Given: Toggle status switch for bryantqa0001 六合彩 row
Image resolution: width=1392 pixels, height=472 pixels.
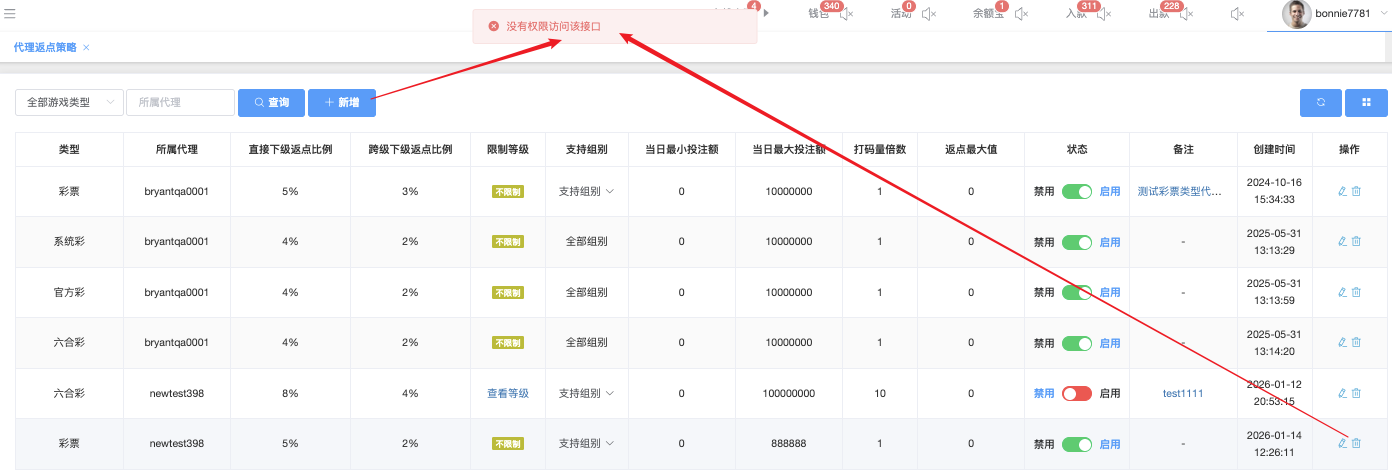Looking at the screenshot, I should pyautogui.click(x=1076, y=343).
